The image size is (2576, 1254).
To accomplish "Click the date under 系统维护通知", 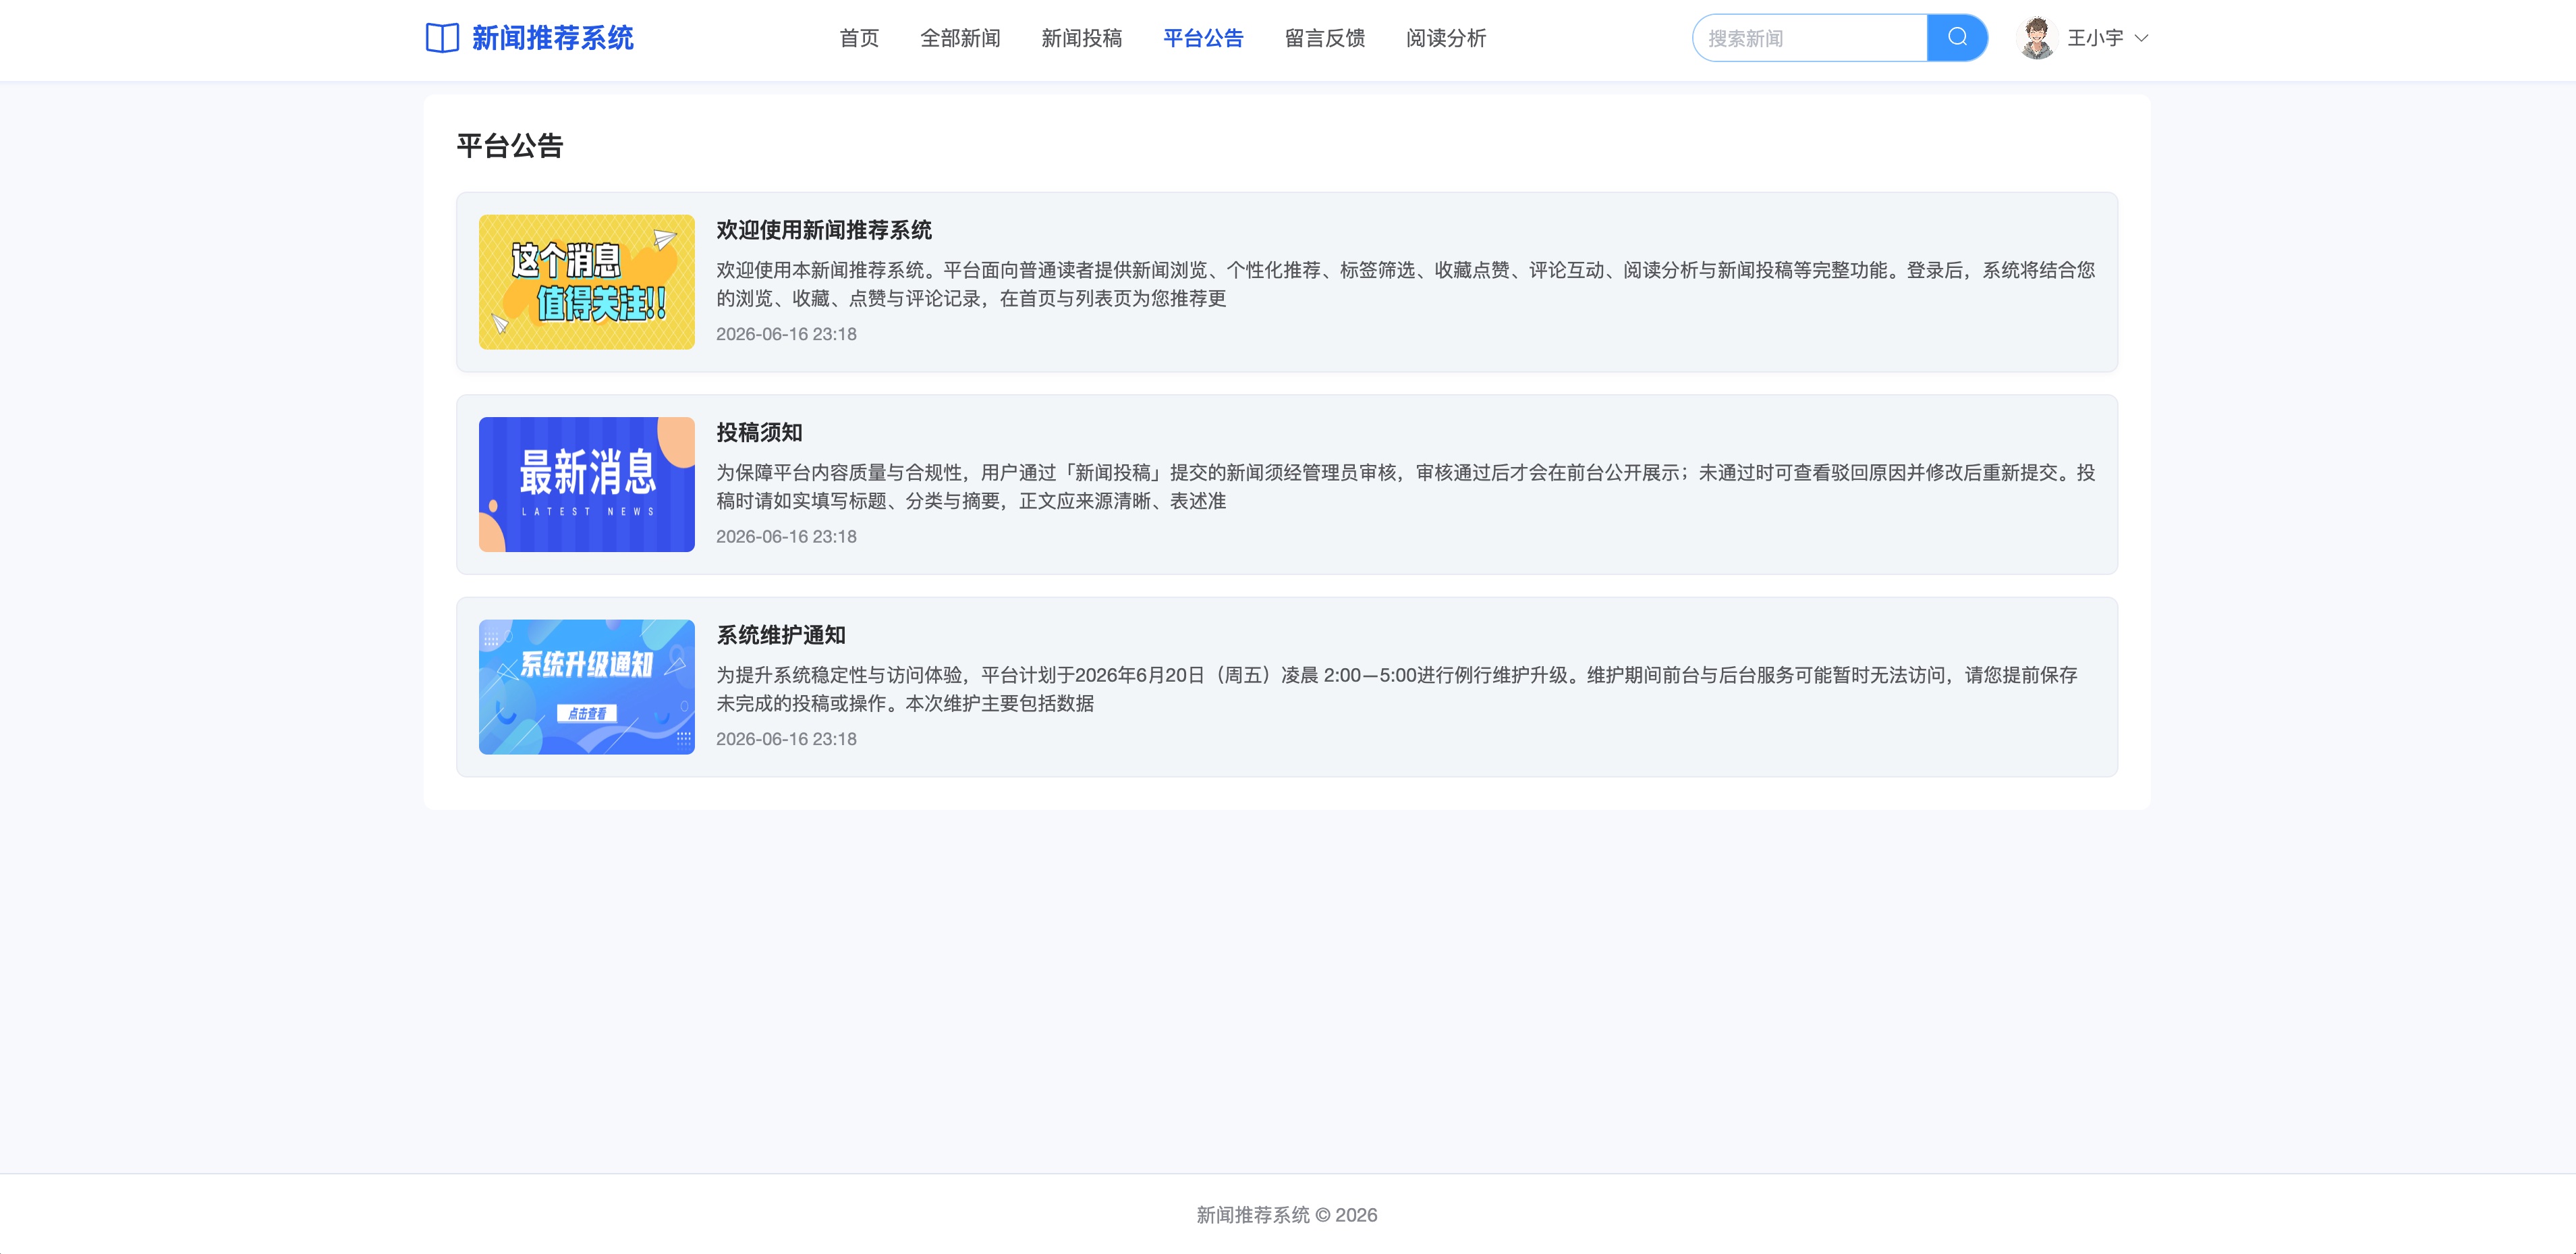I will click(786, 739).
